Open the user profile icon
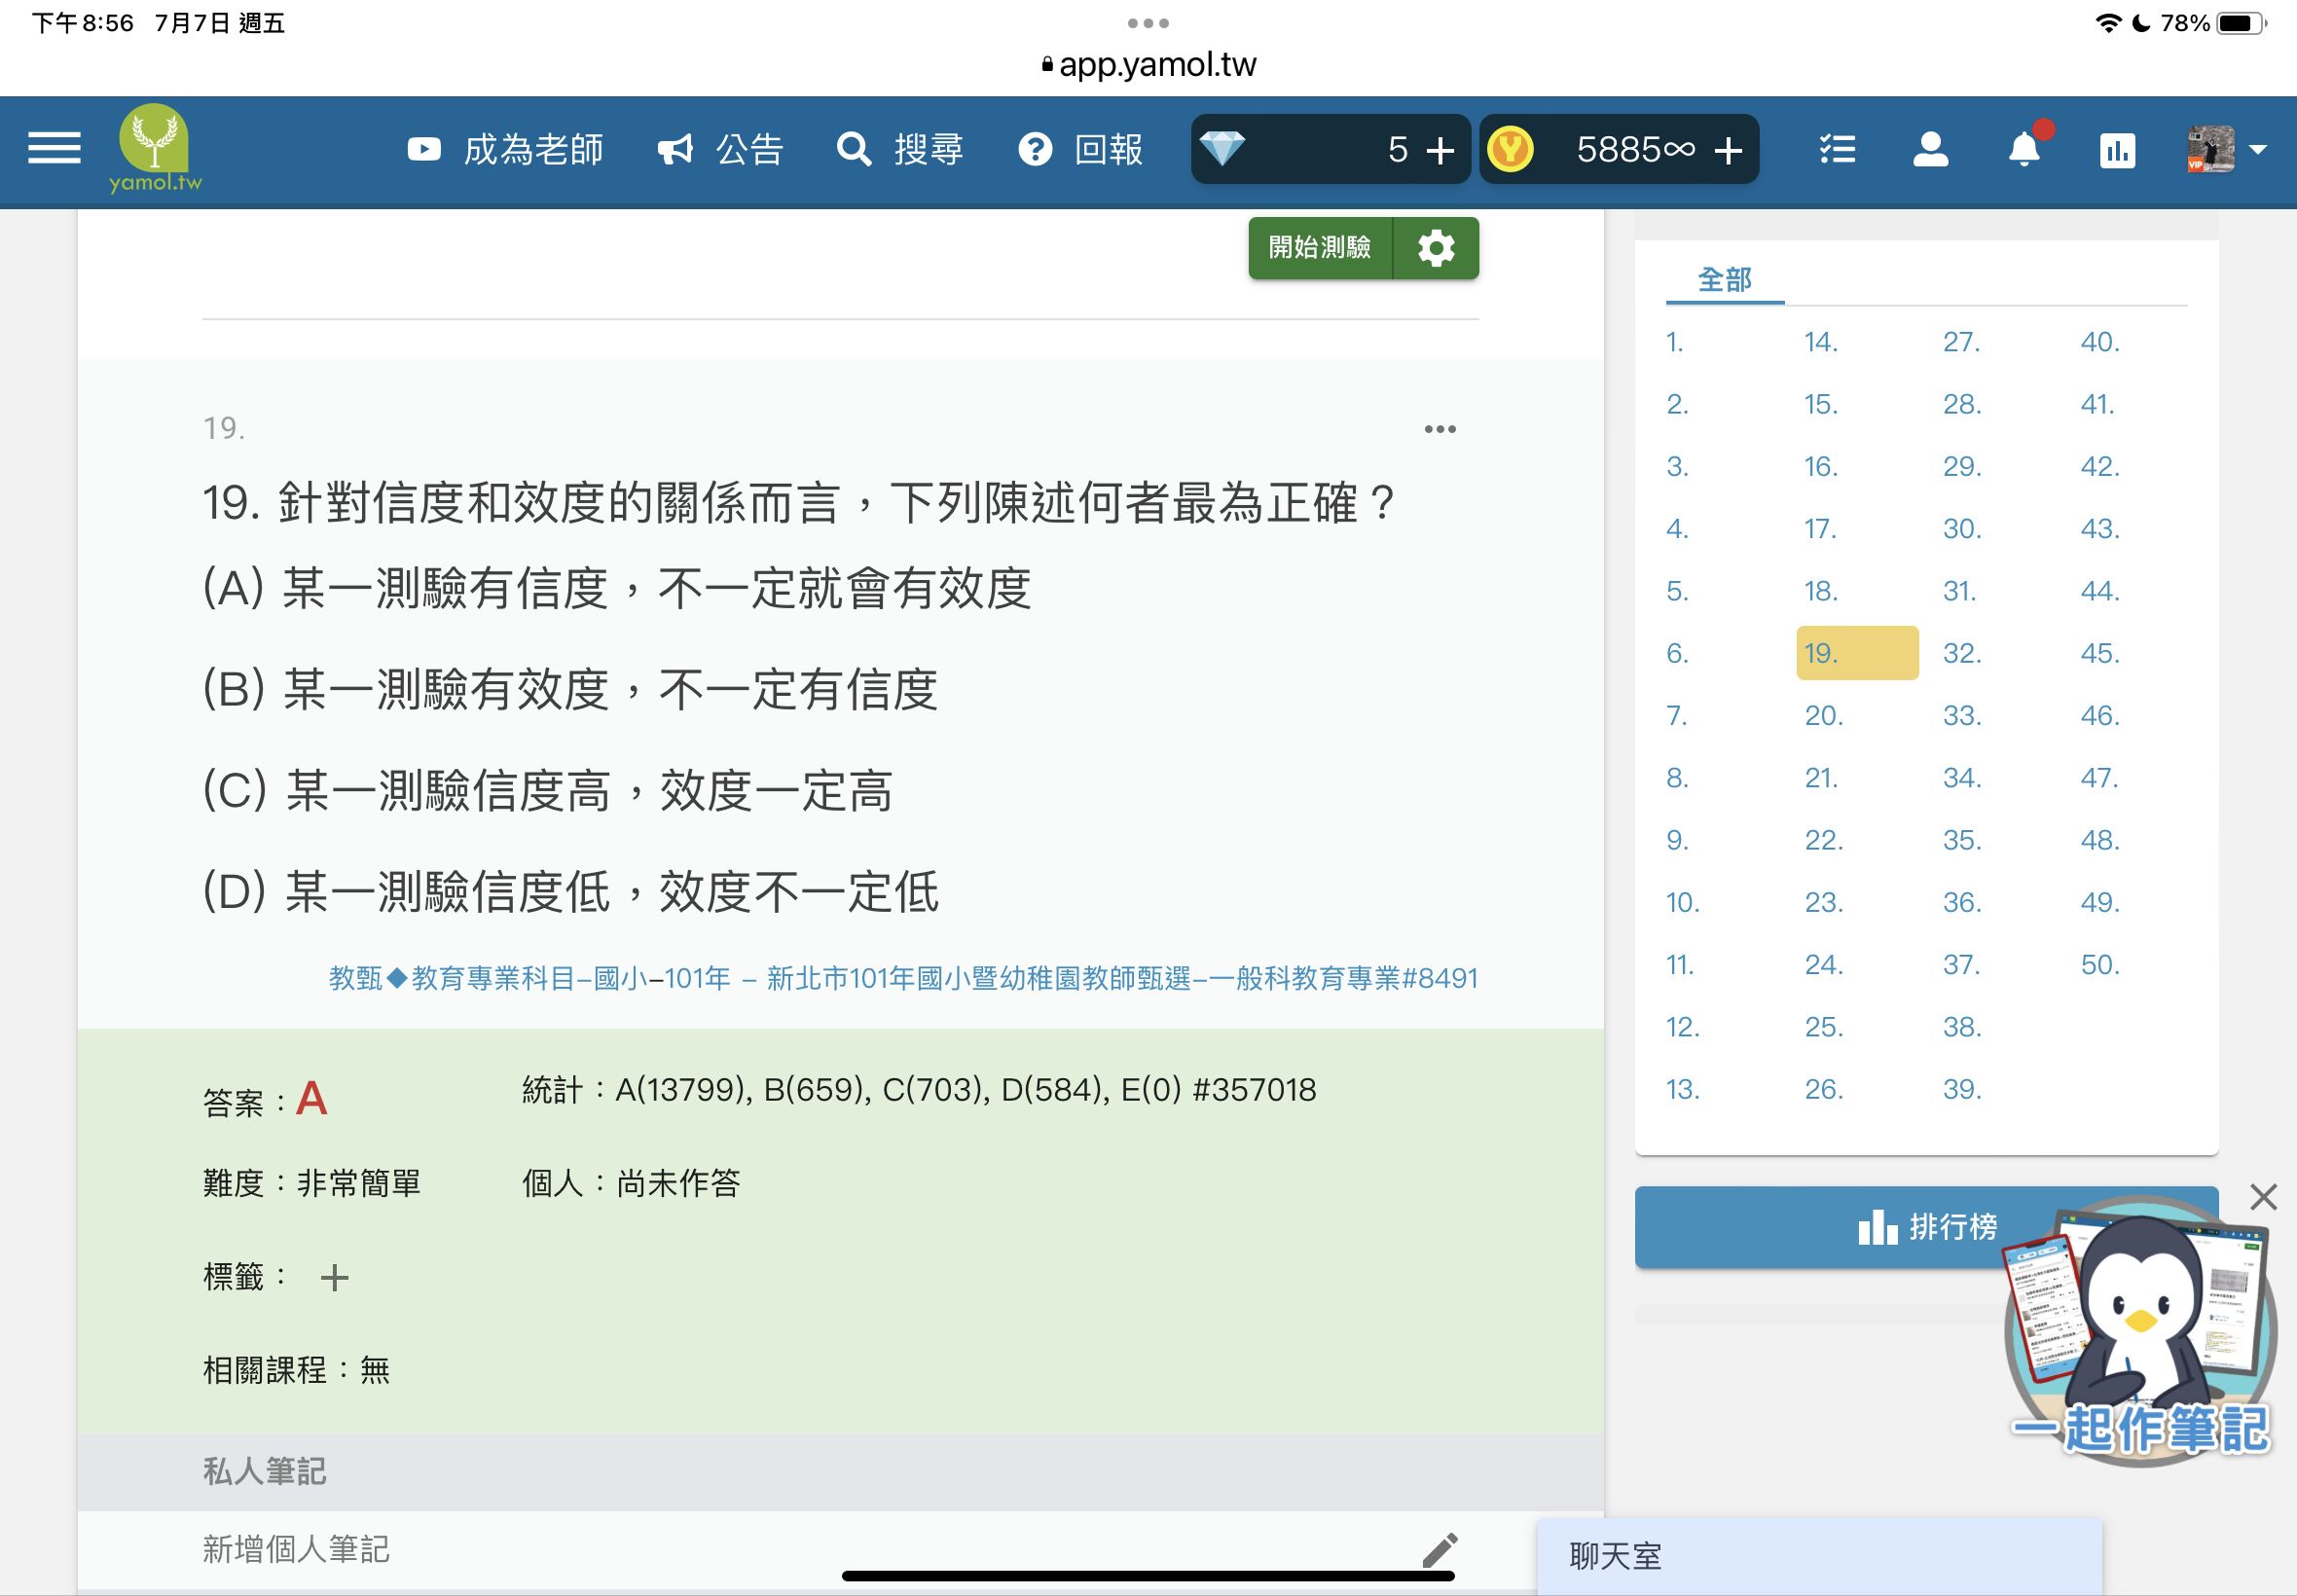Screen dimensions: 2297x1596 coord(1930,150)
